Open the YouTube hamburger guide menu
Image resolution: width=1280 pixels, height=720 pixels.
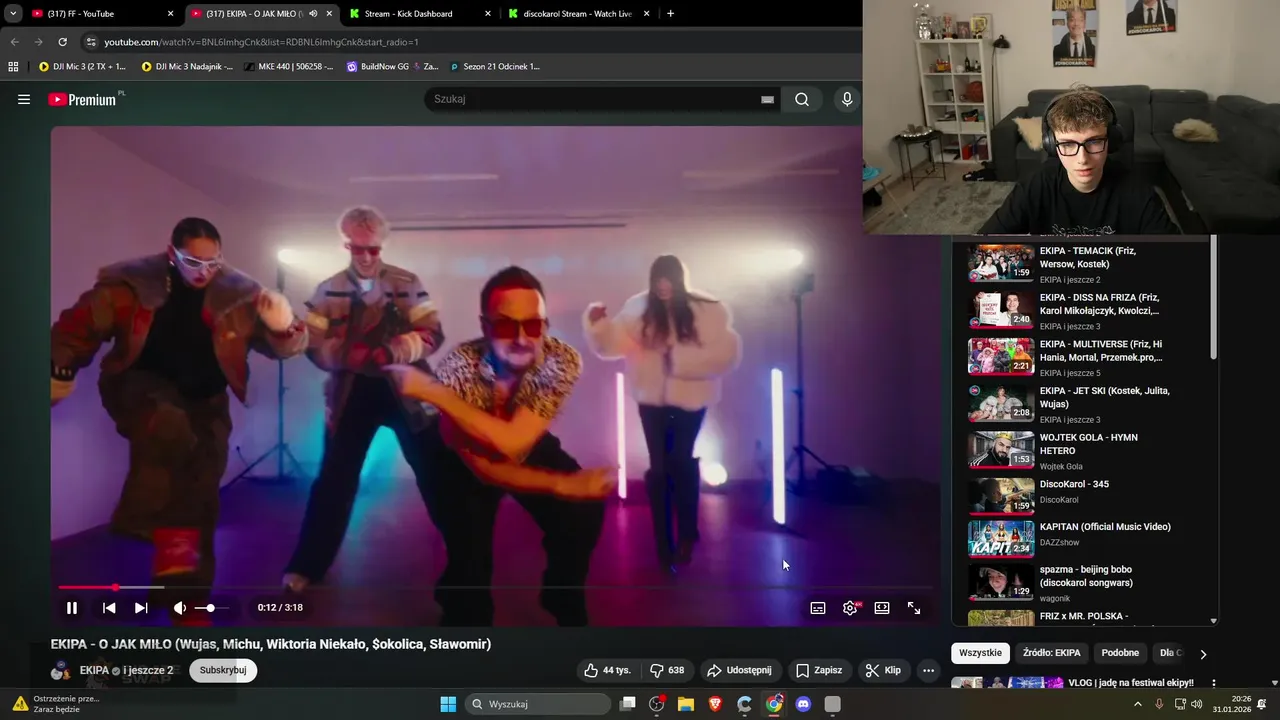pos(24,99)
